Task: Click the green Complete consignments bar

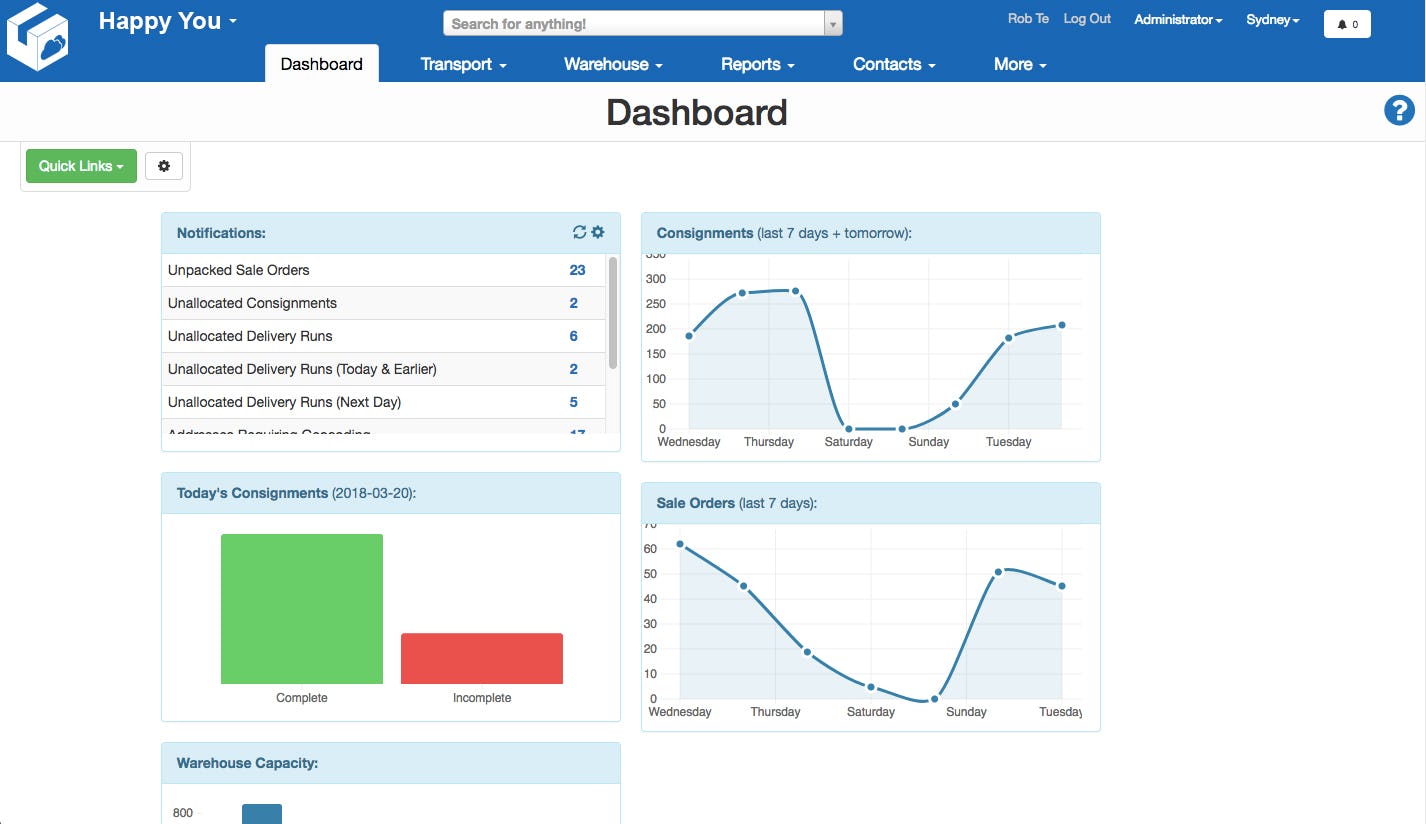Action: point(301,610)
